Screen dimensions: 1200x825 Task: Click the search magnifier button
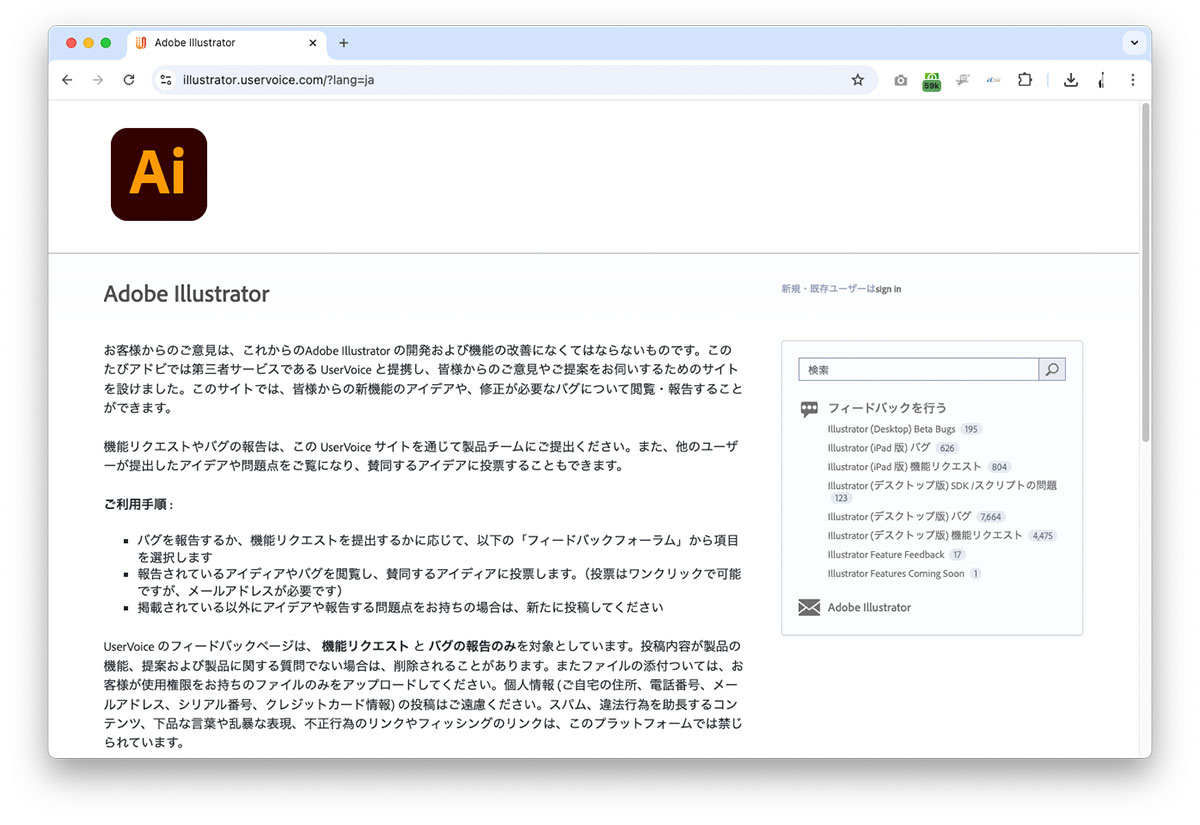1052,369
